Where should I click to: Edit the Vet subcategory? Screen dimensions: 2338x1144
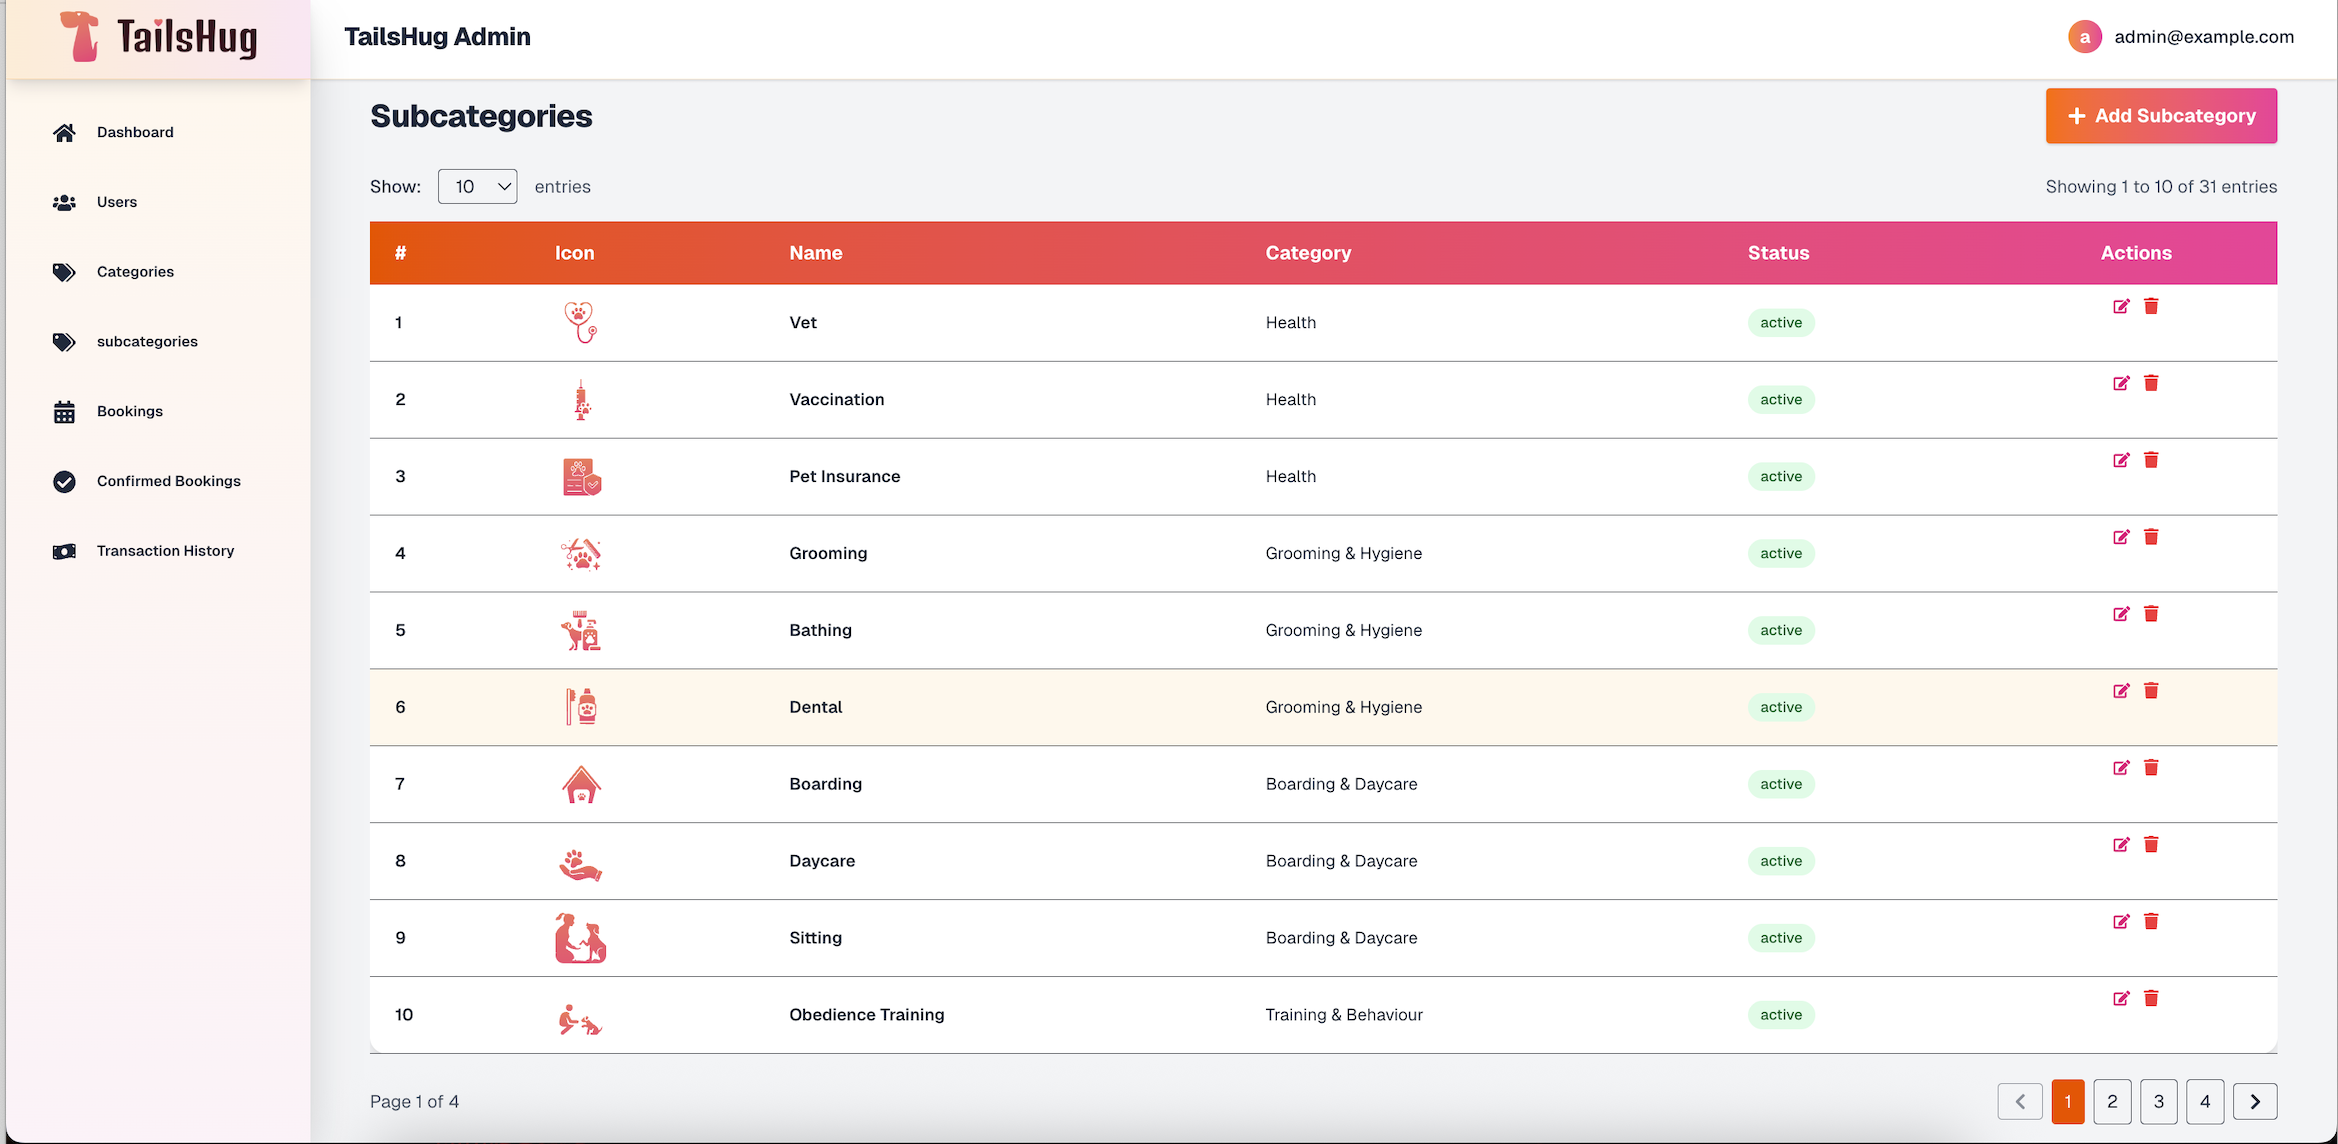pos(2121,306)
